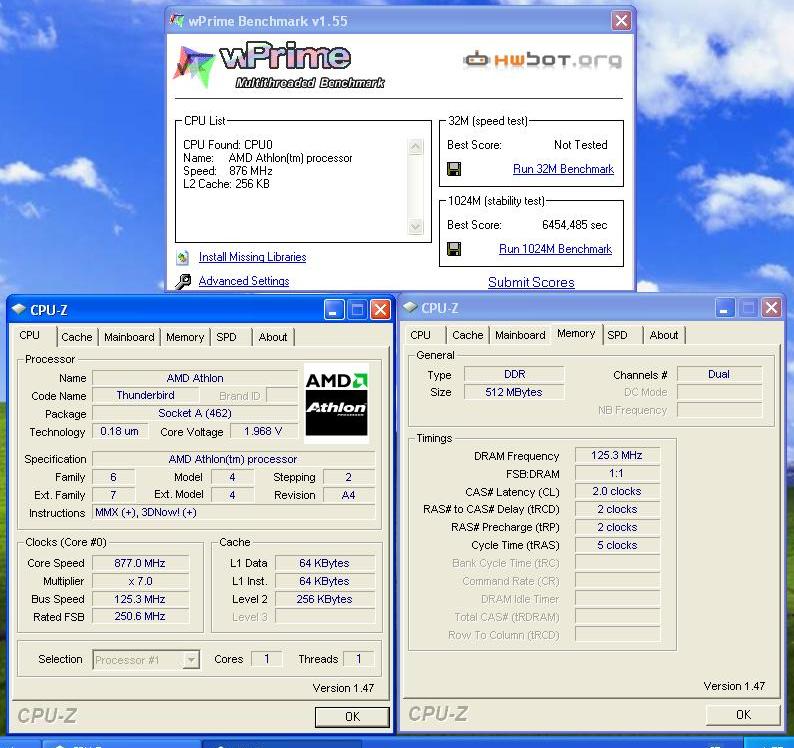This screenshot has height=748, width=794.
Task: Run 1024M Benchmark
Action: point(555,249)
